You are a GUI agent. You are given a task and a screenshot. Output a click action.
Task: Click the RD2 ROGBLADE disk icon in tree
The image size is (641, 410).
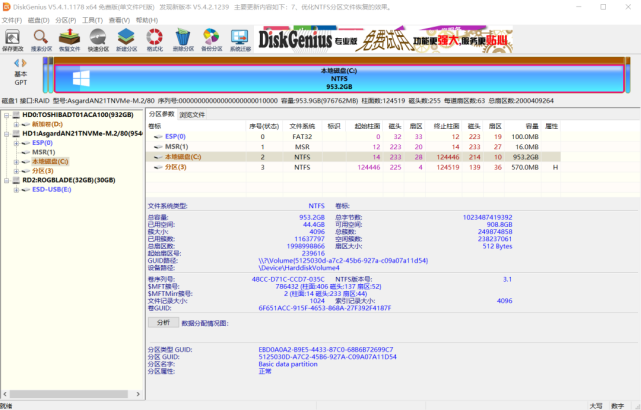[16, 180]
